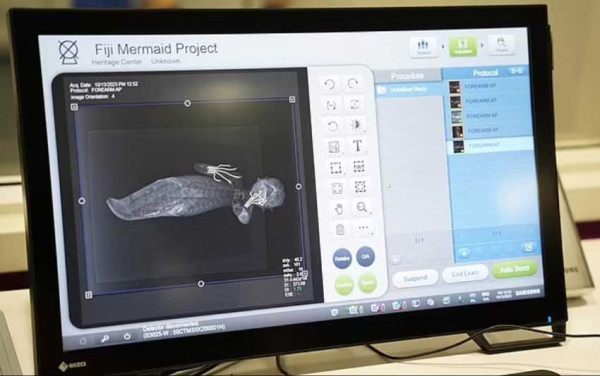This screenshot has height=376, width=600.
Task: Click the right middle crop handle circle
Action: 298,186
